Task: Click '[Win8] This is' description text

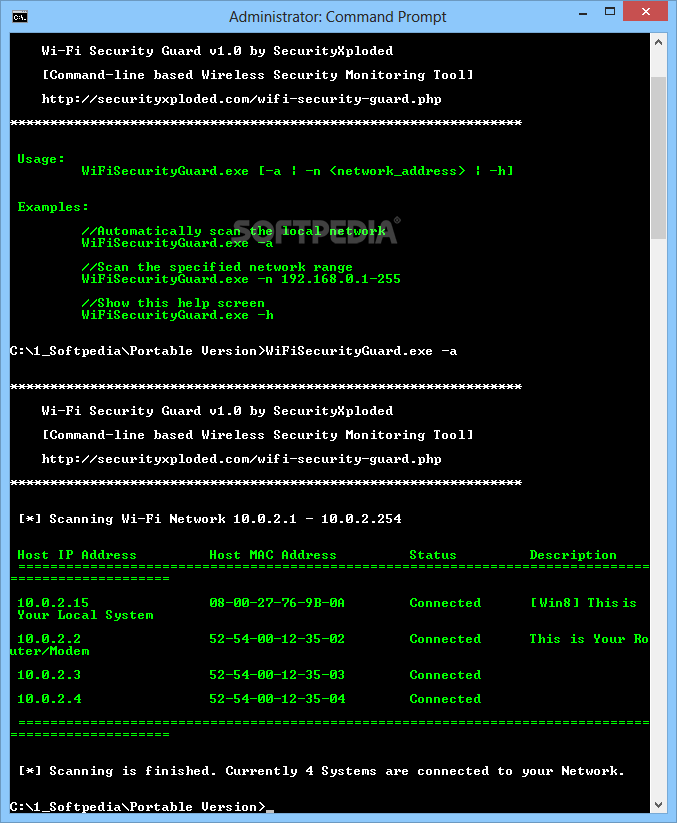Action: coord(583,603)
